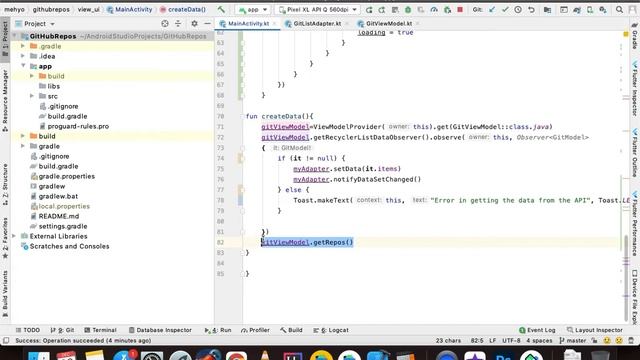
Task: Collapse the app module folder
Action: tap(23, 66)
